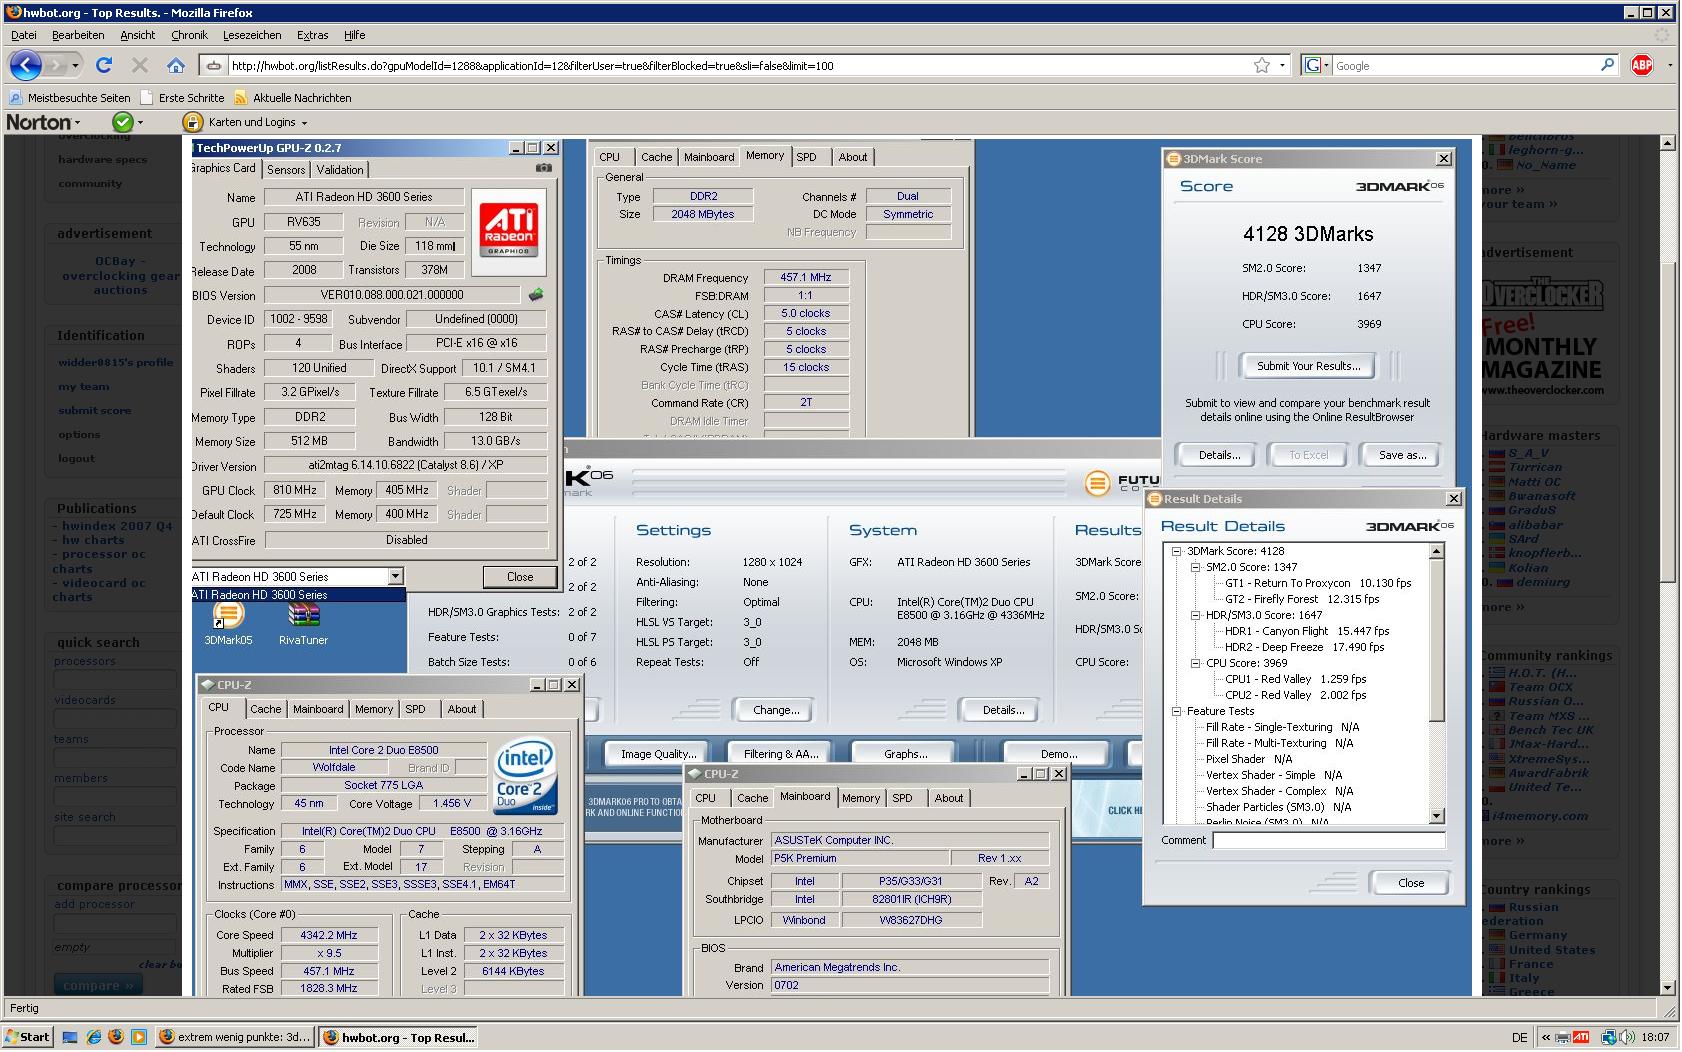Bookmark this page with the star icon
1682x1052 pixels.
1262,65
